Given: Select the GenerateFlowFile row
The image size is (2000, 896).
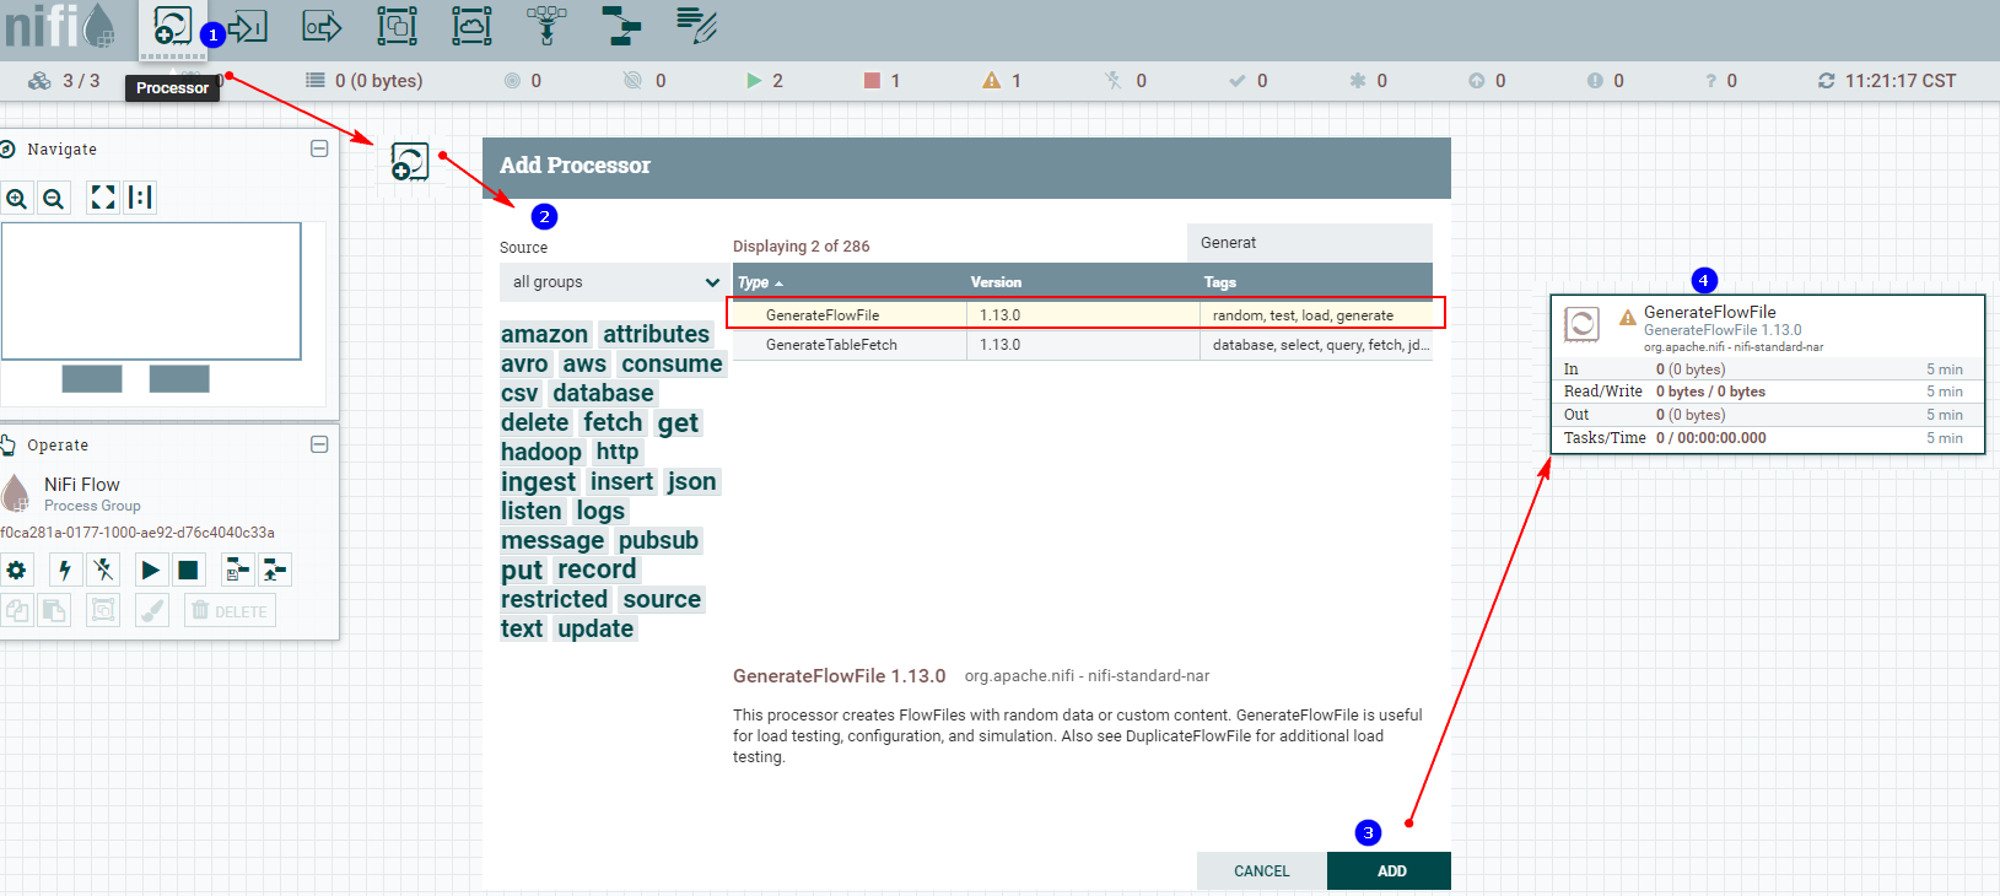Looking at the screenshot, I should coord(1084,315).
